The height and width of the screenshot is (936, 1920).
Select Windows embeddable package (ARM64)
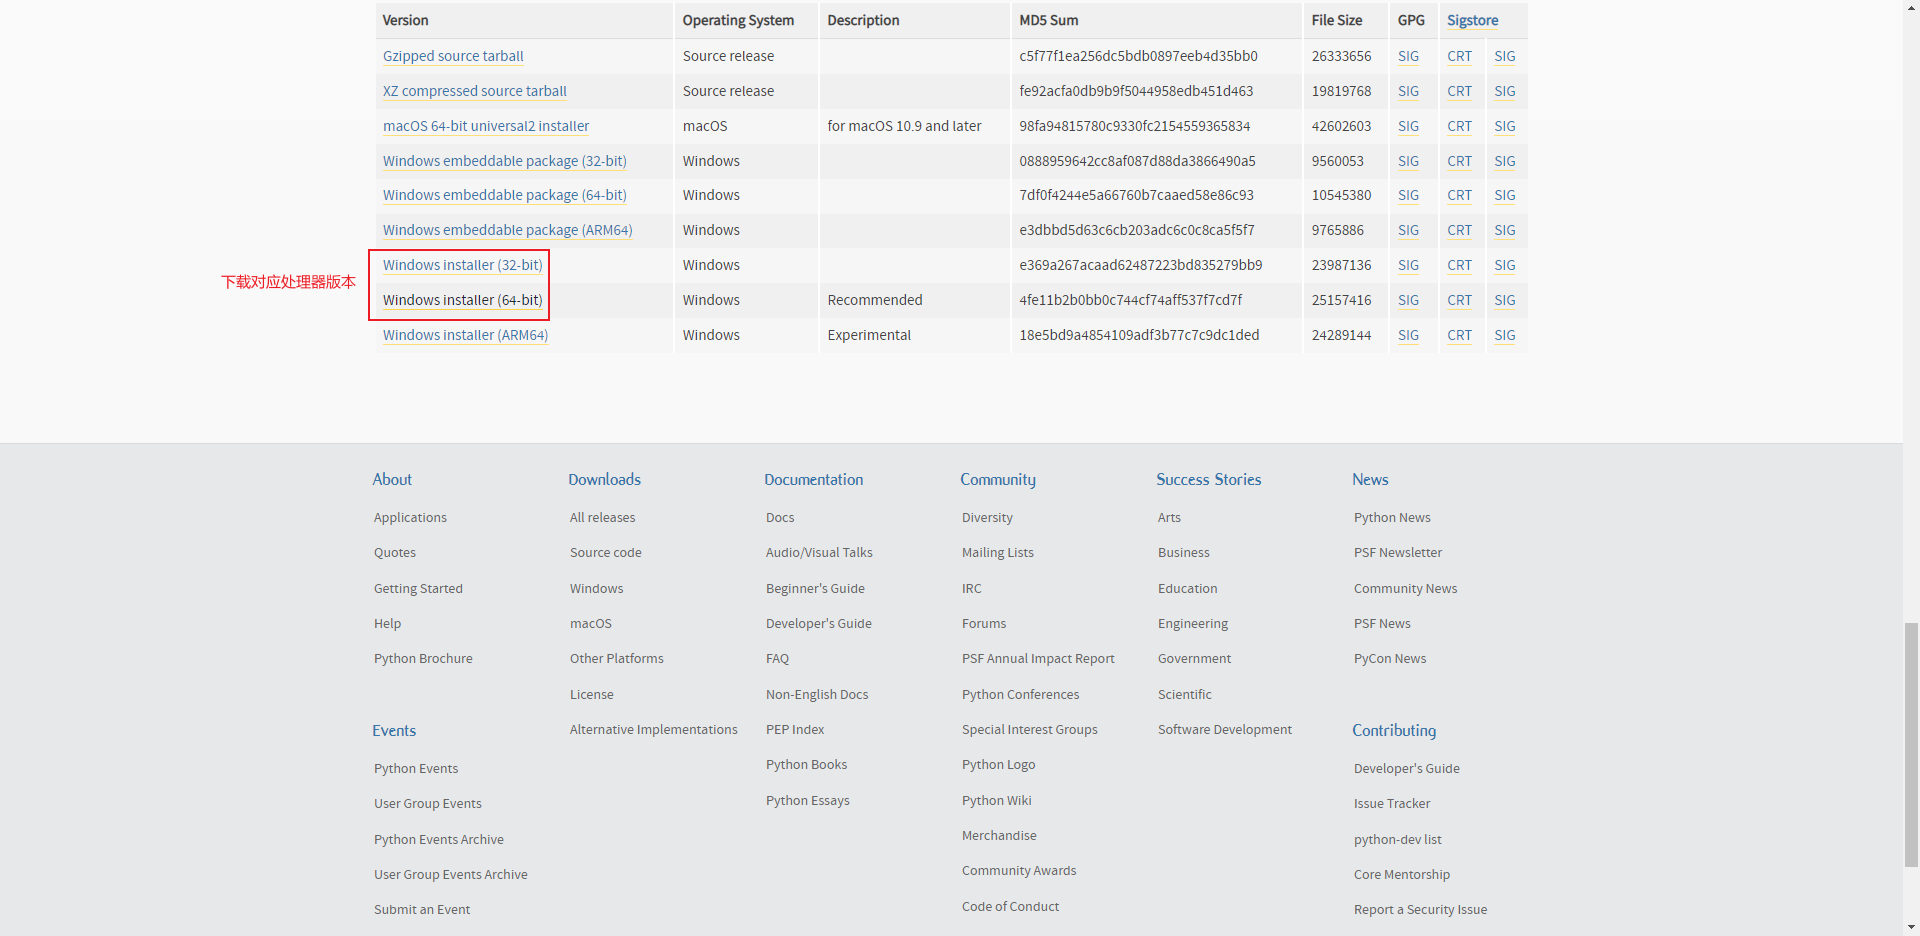coord(507,230)
